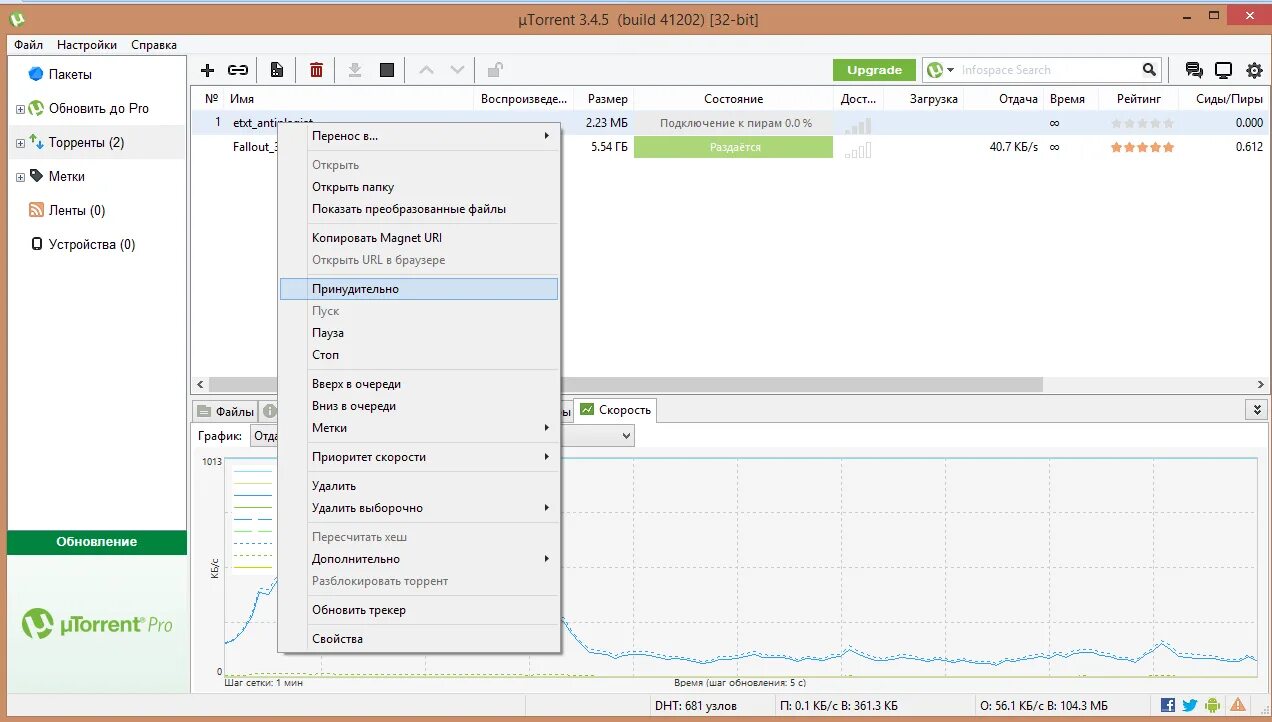Expand the Метки tree node
The image size is (1272, 722).
pos(20,177)
